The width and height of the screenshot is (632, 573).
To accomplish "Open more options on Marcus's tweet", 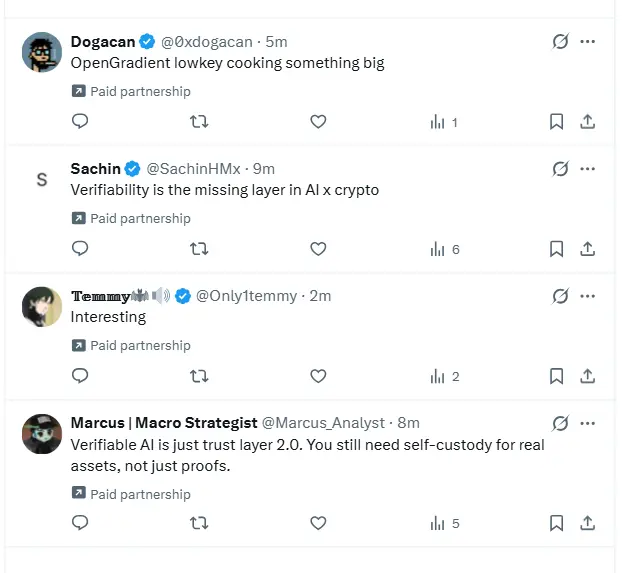I will pyautogui.click(x=588, y=423).
